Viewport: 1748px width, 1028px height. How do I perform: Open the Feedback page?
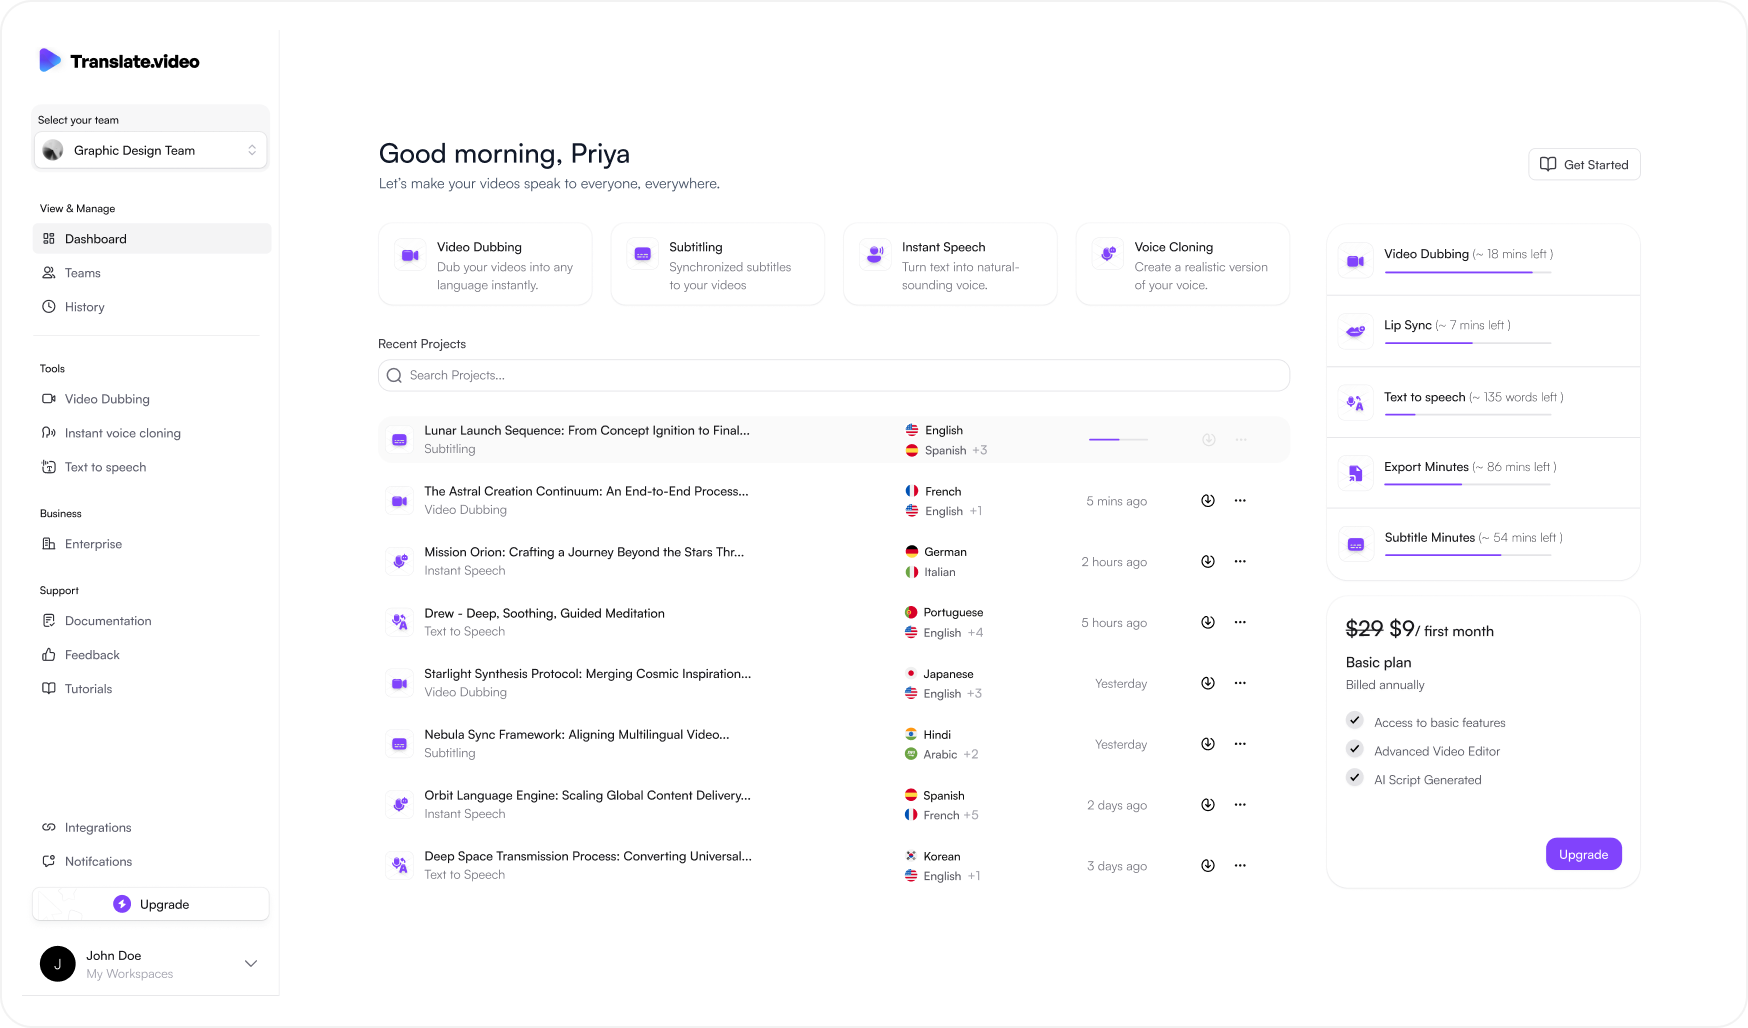click(81, 655)
